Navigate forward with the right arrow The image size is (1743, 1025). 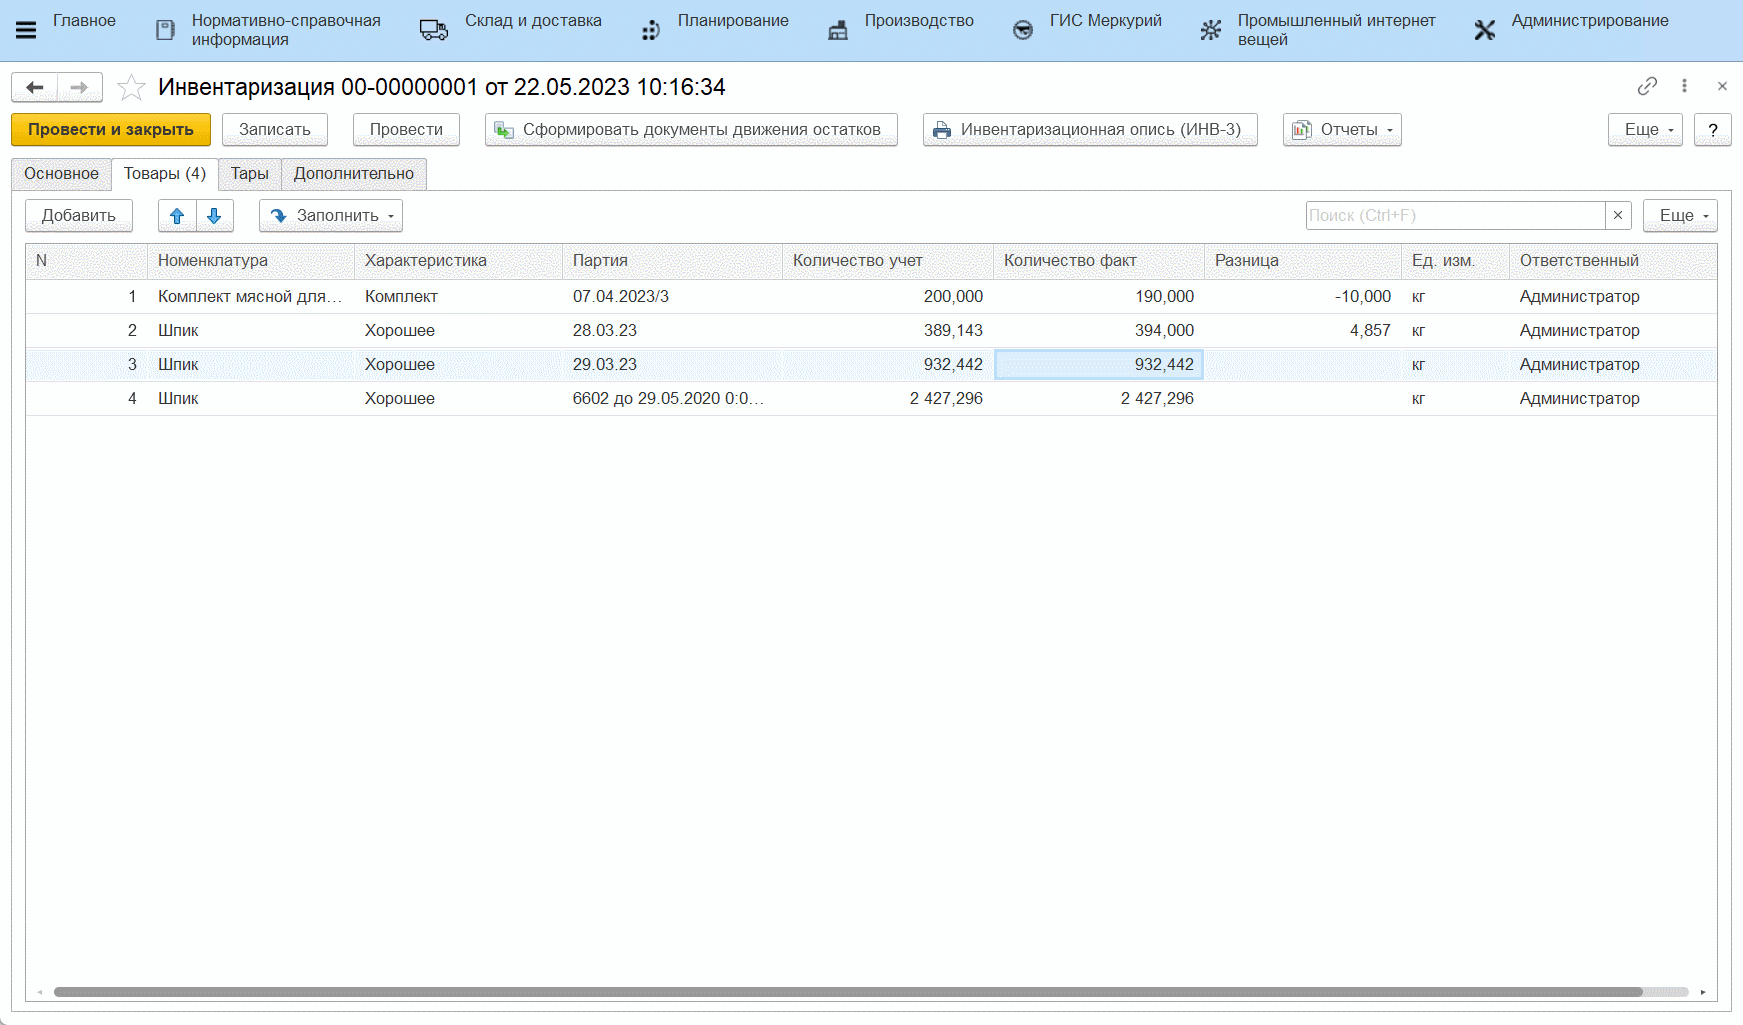pos(80,88)
